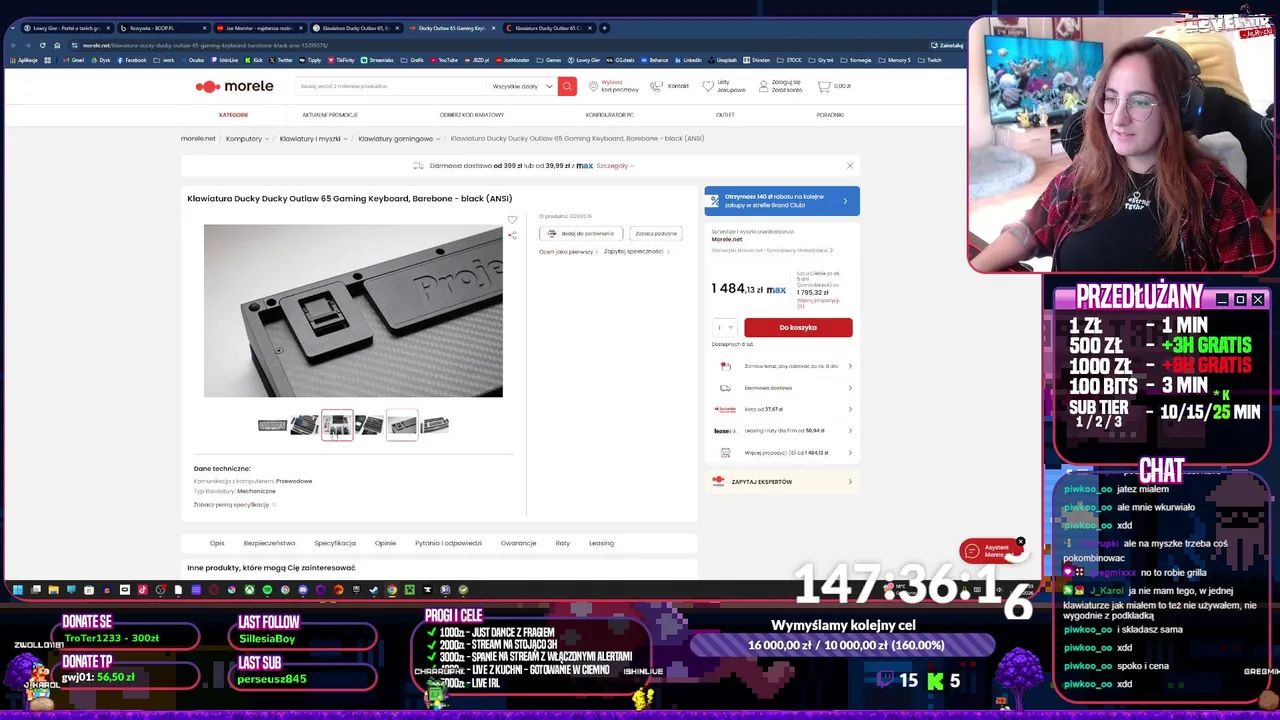Screen dimensions: 1280x720
Task: Expand Klawiatury i myszki breadcrumb dropdown
Action: 346,139
